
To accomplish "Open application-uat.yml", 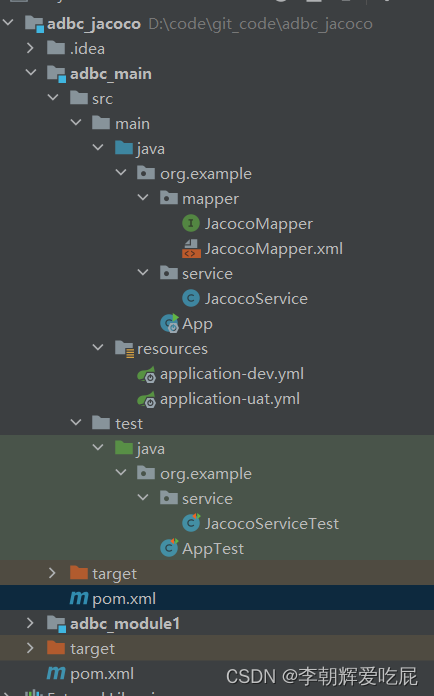I will (x=230, y=399).
